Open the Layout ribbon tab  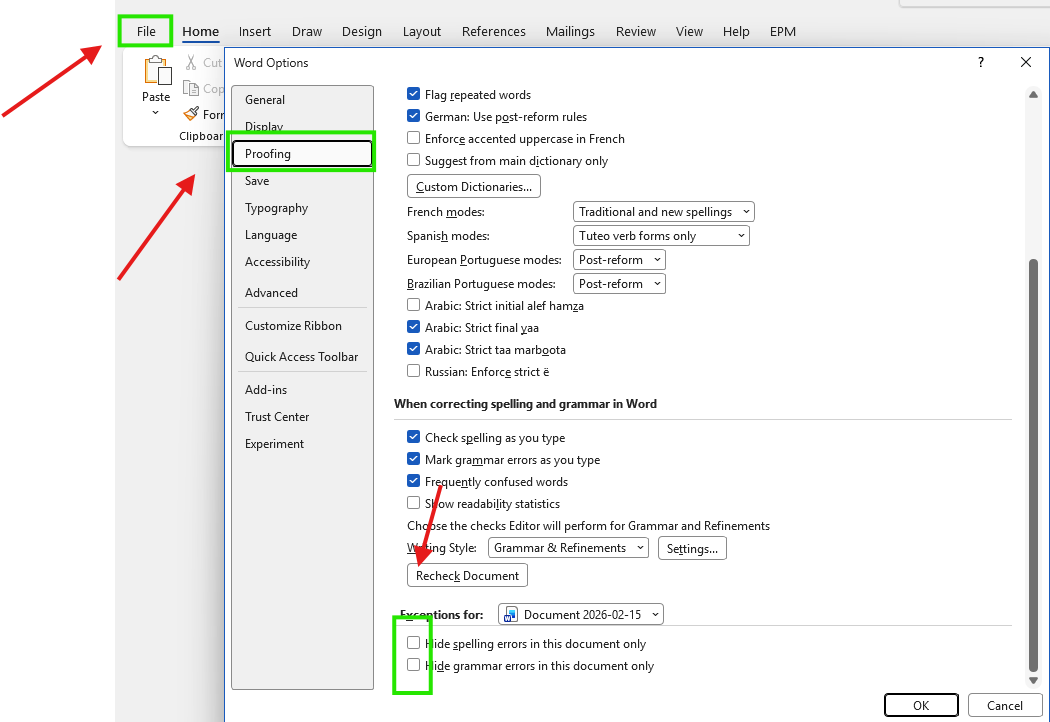pyautogui.click(x=422, y=31)
